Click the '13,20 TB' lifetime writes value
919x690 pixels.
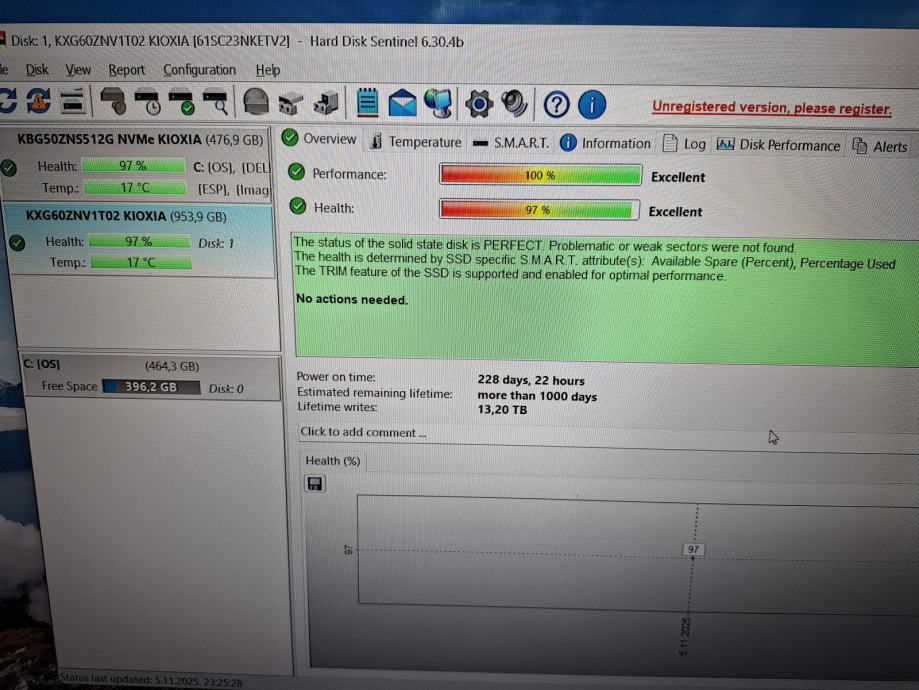[502, 410]
